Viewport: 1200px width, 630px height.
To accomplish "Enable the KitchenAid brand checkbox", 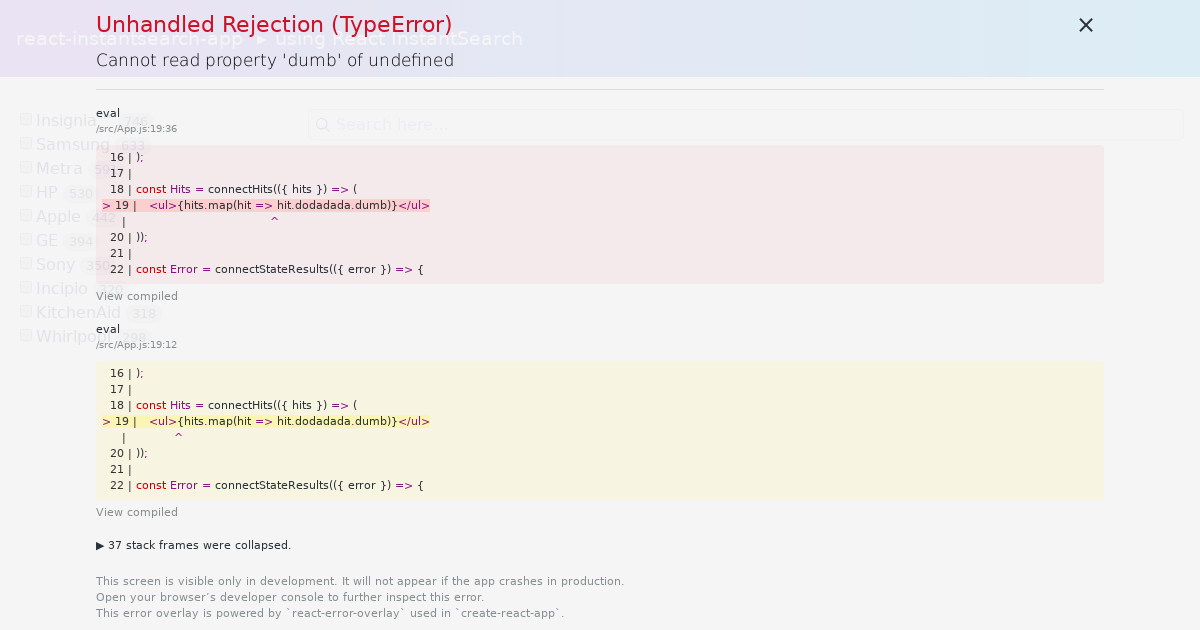I will [25, 310].
